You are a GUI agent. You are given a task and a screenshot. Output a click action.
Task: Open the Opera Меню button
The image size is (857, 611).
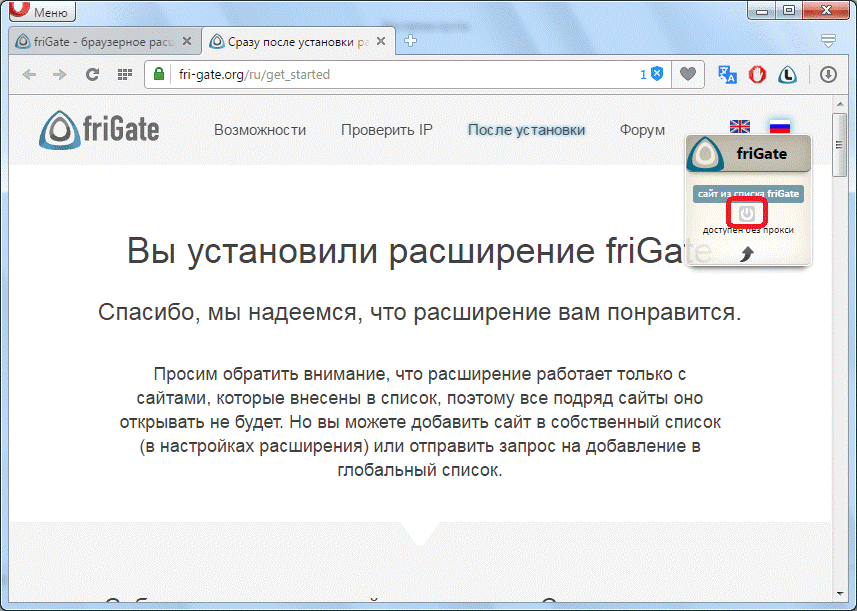pyautogui.click(x=42, y=10)
